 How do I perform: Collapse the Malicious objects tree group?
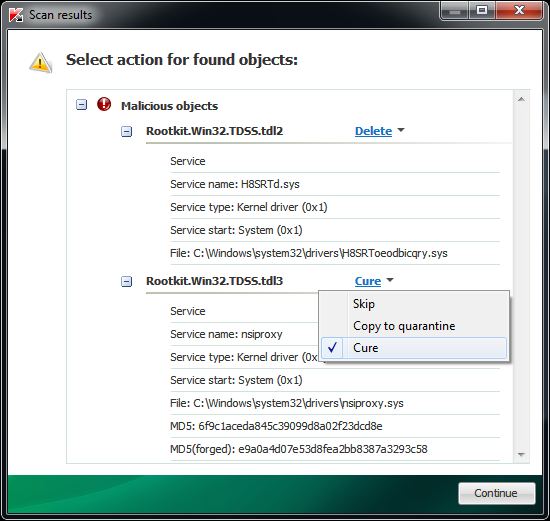(x=81, y=105)
